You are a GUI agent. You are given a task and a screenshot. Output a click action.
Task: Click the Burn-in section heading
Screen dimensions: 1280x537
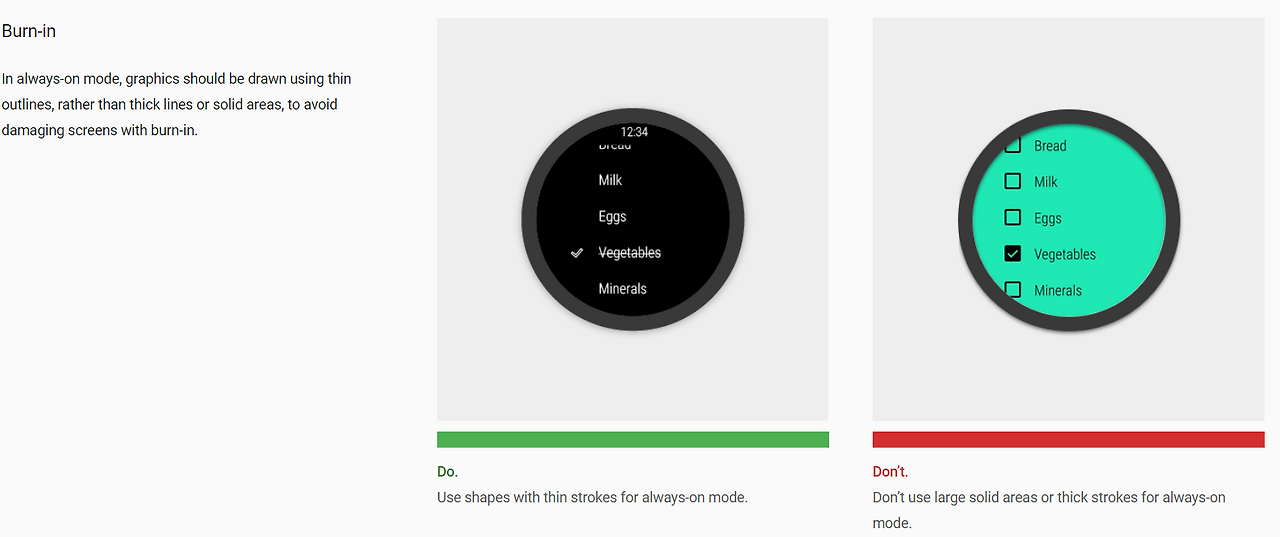click(x=29, y=31)
